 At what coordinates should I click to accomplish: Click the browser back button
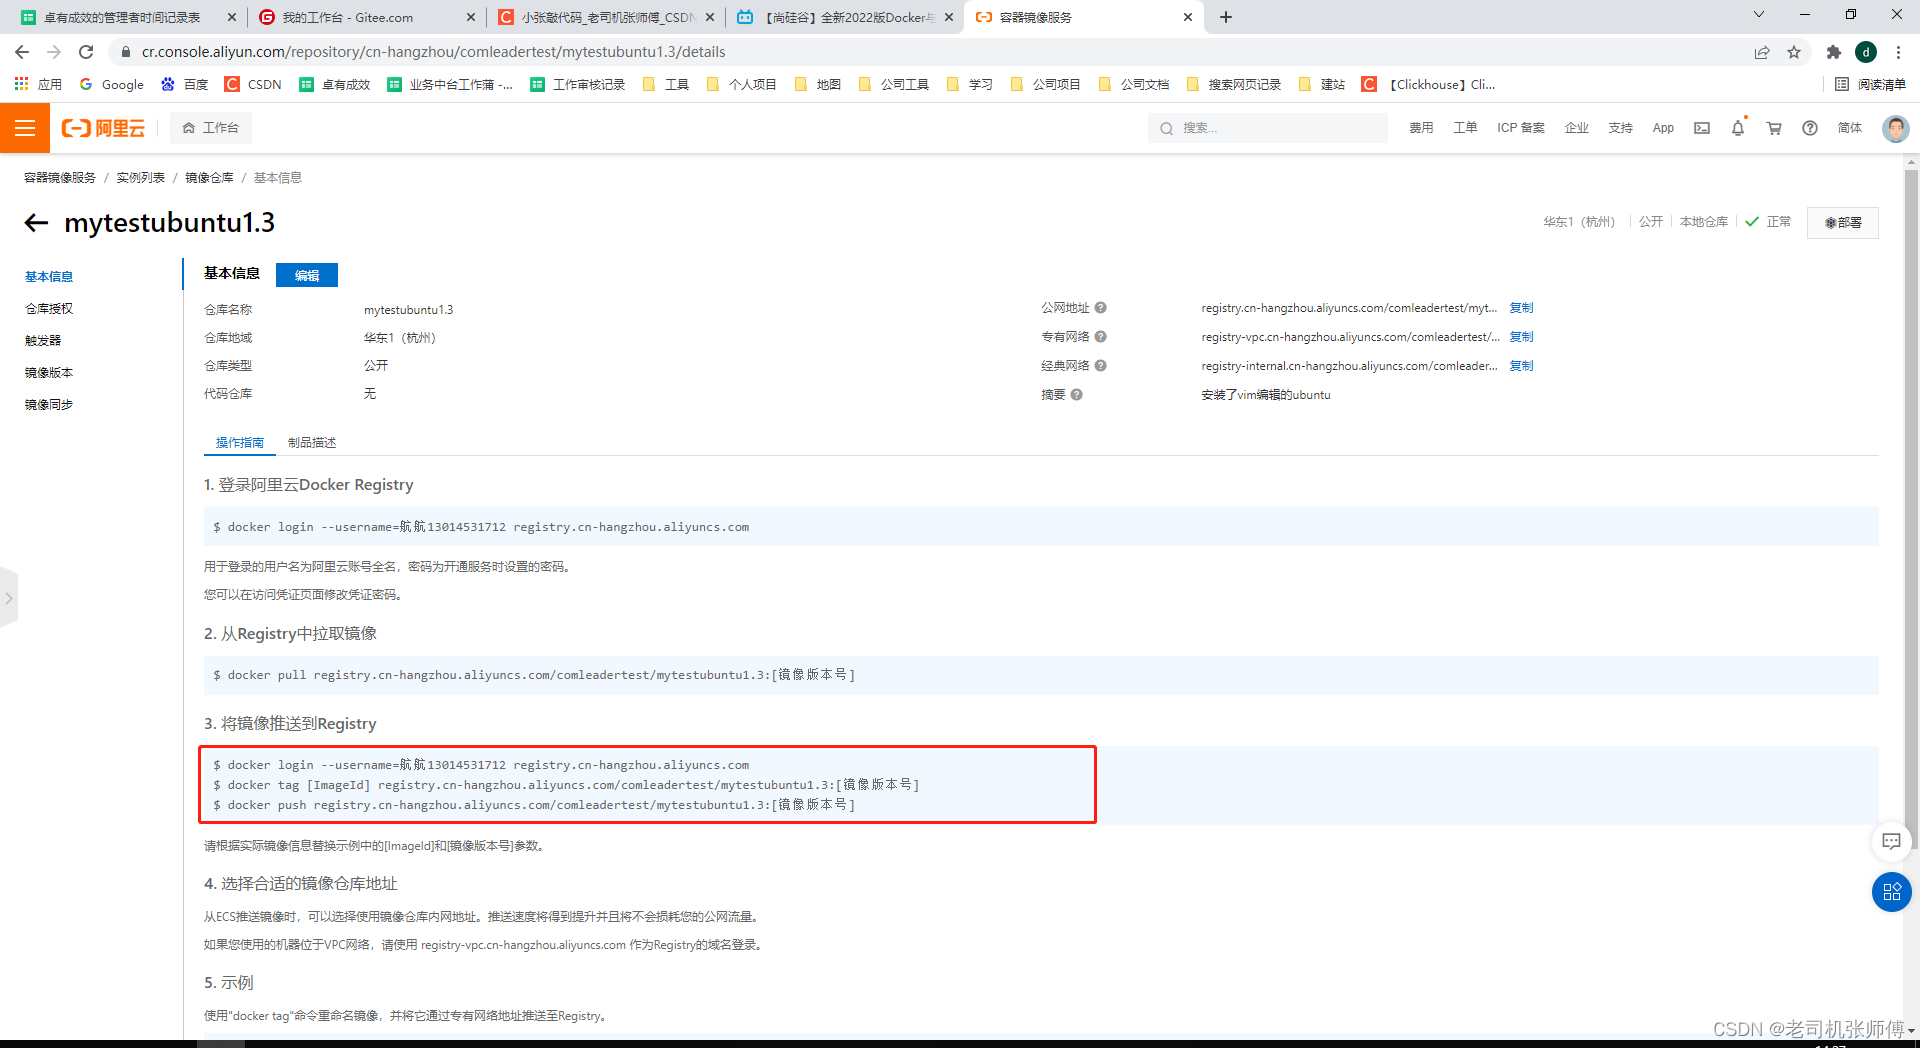point(22,52)
